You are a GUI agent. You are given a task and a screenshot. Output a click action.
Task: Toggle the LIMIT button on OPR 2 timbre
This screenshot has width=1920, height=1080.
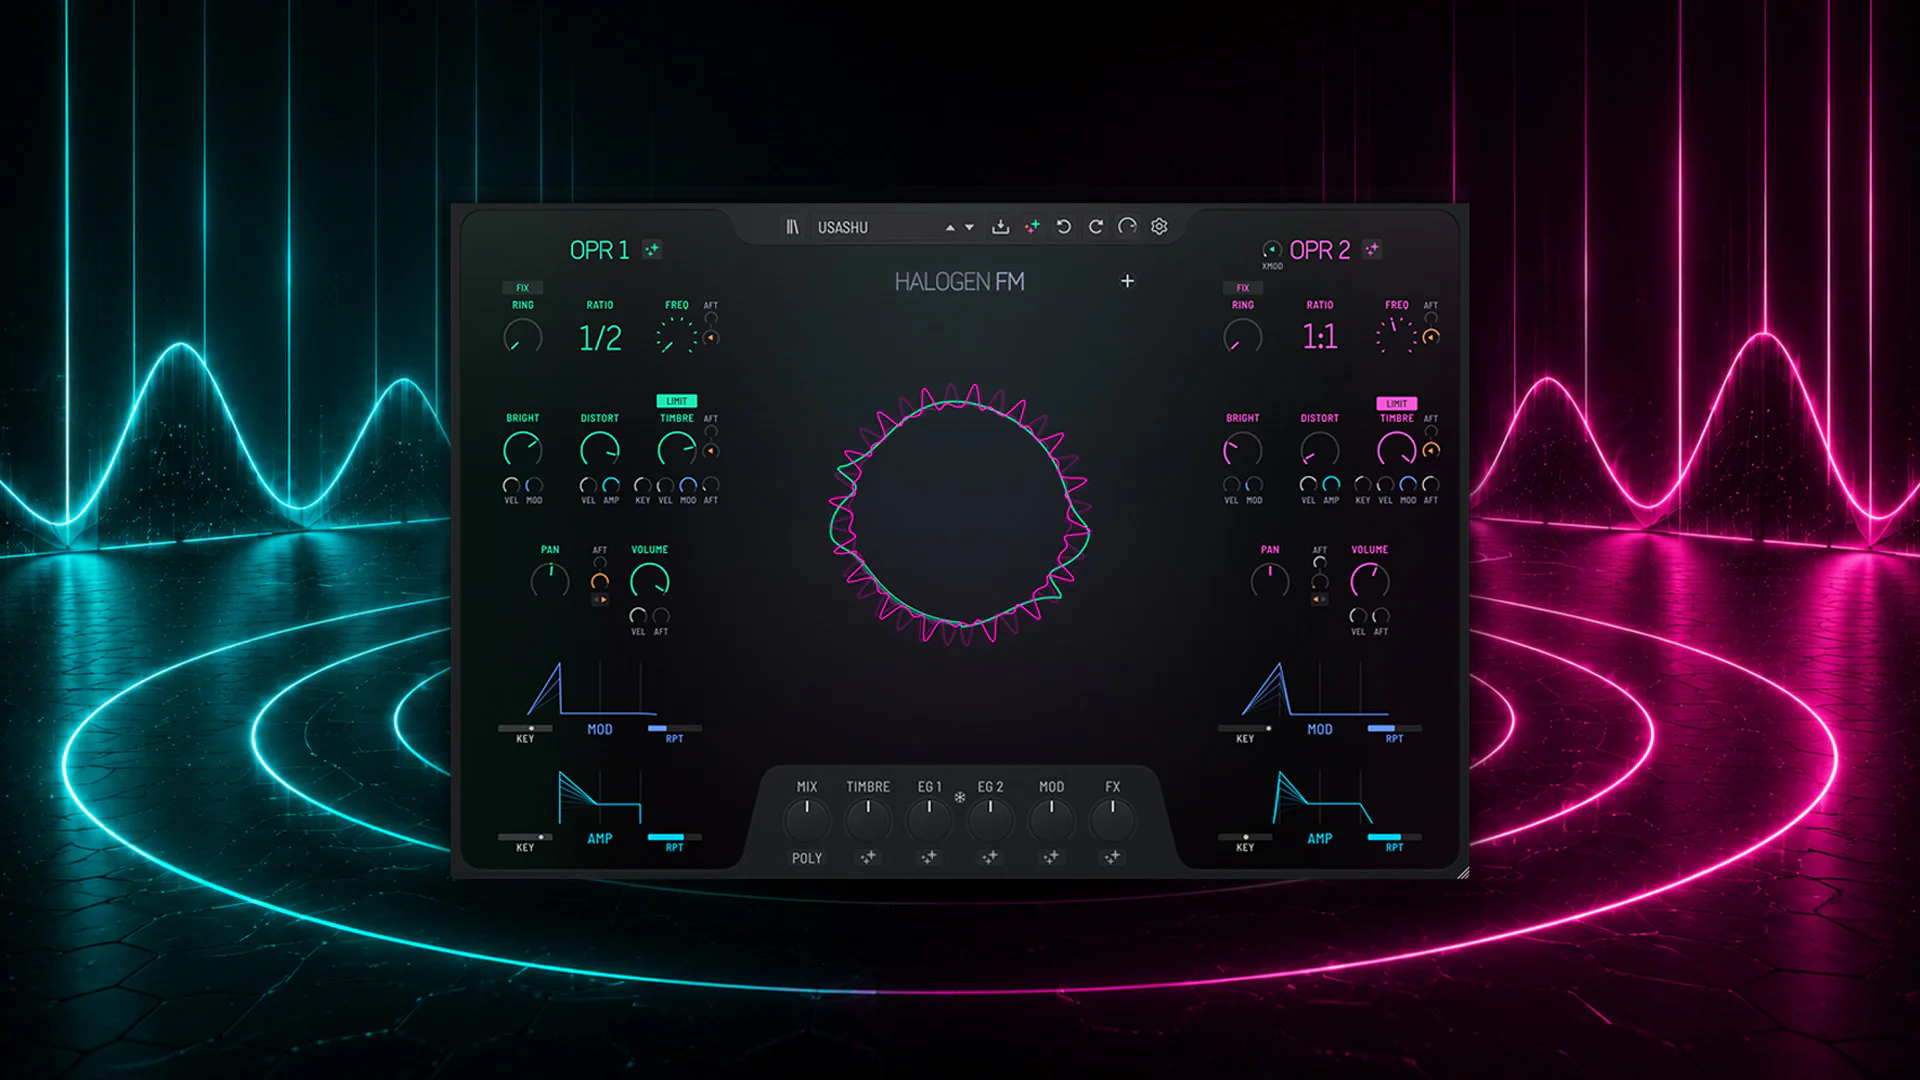click(x=1397, y=403)
